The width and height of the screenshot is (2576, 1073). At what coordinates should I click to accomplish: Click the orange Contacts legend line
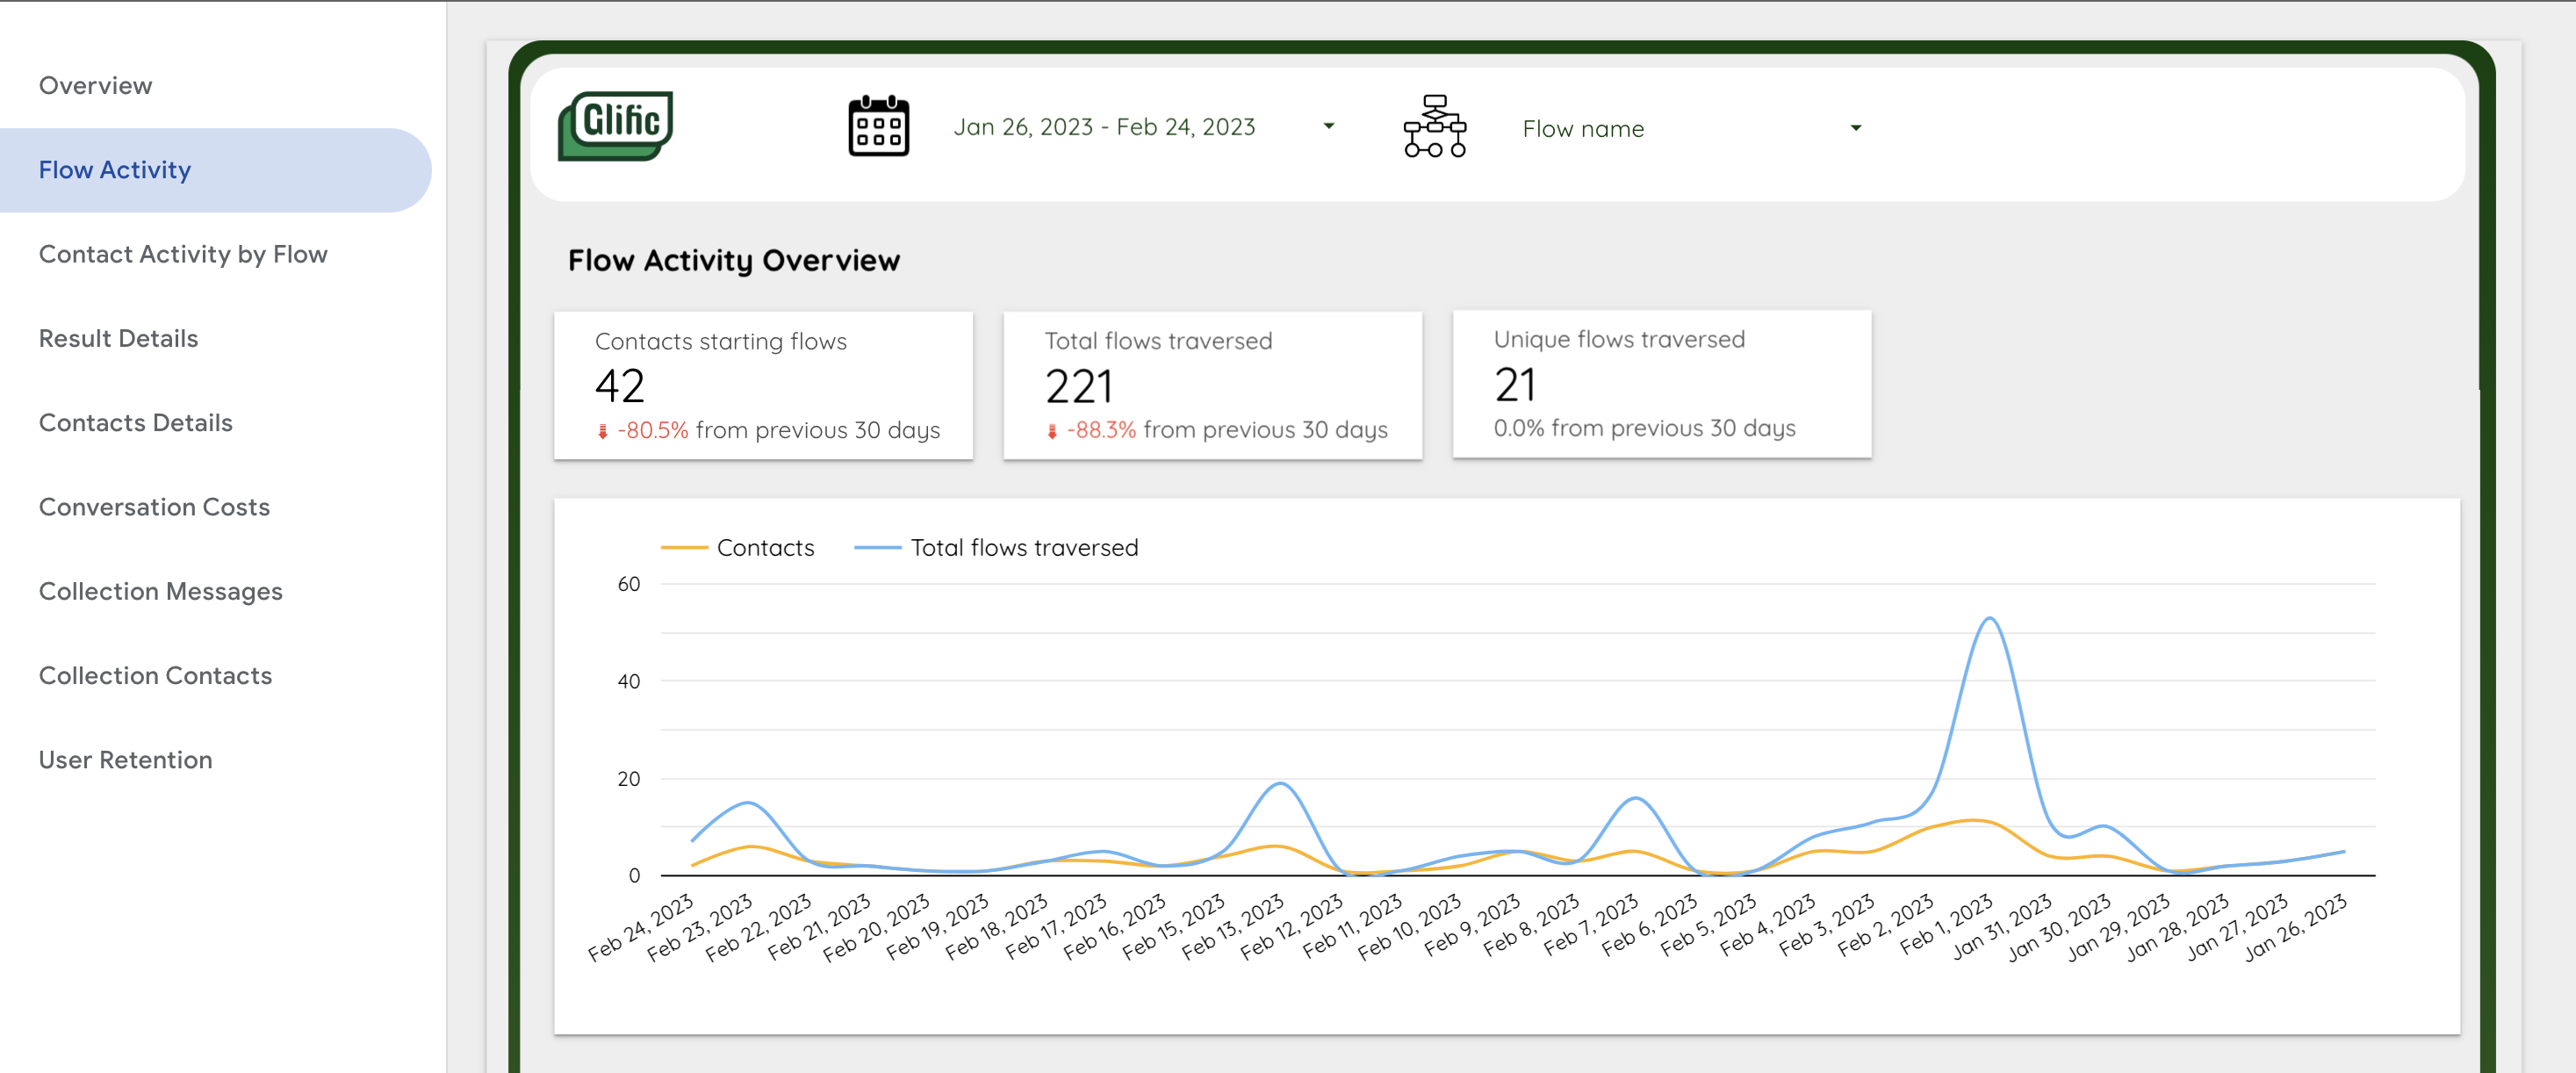point(684,548)
